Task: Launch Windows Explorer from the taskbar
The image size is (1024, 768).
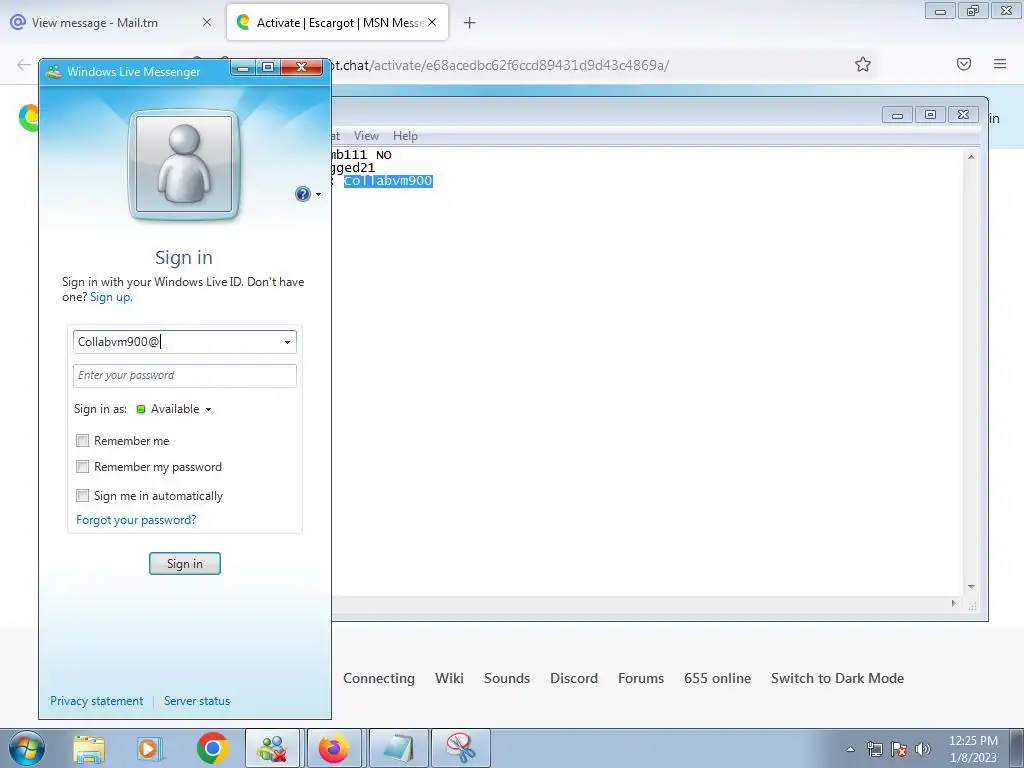Action: tap(89, 748)
